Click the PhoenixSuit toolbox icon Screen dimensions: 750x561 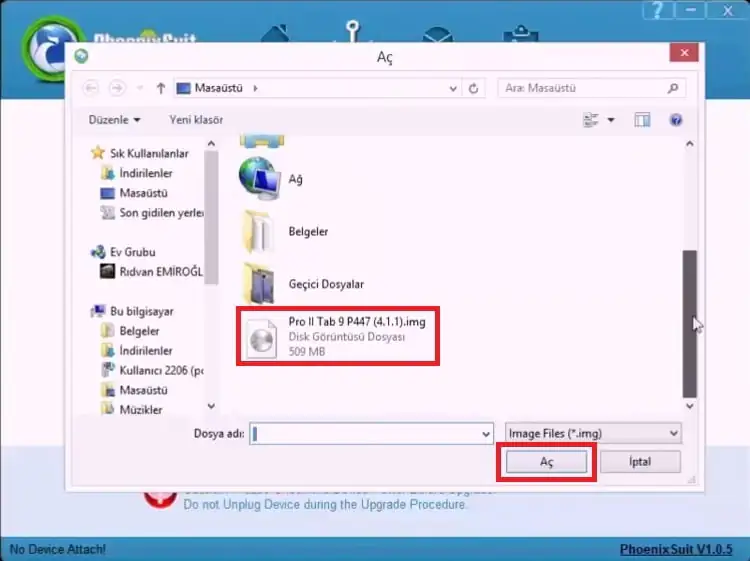(521, 34)
